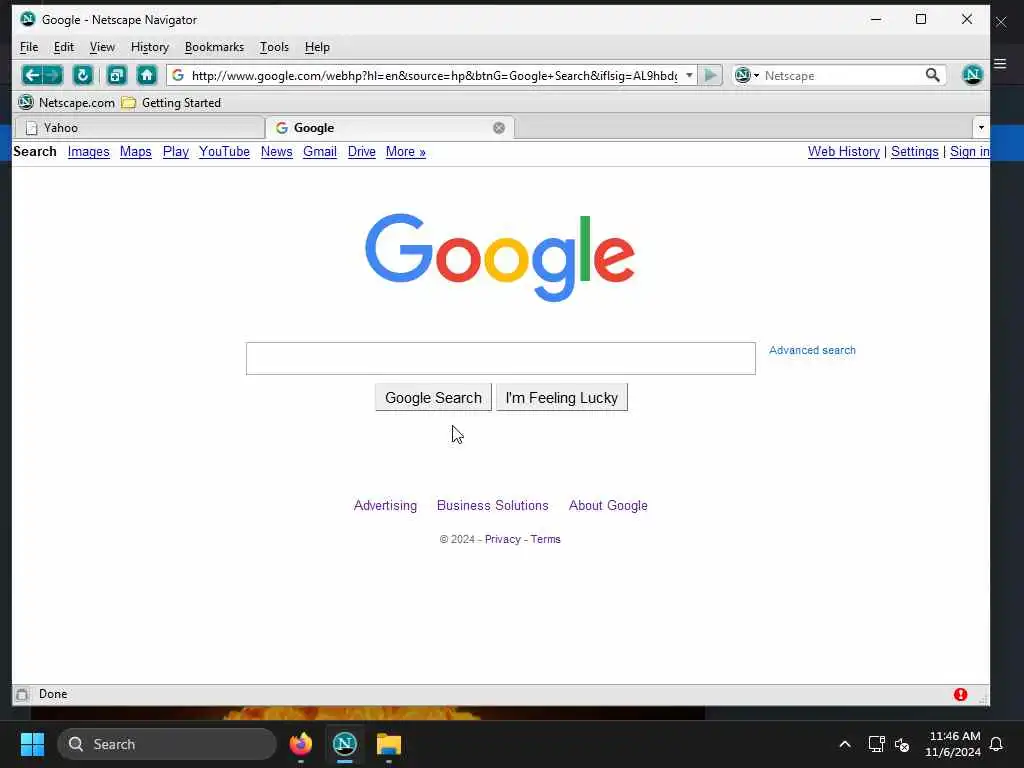Screen dimensions: 1024x768
Task: Open the Bookmarks menu
Action: [214, 47]
